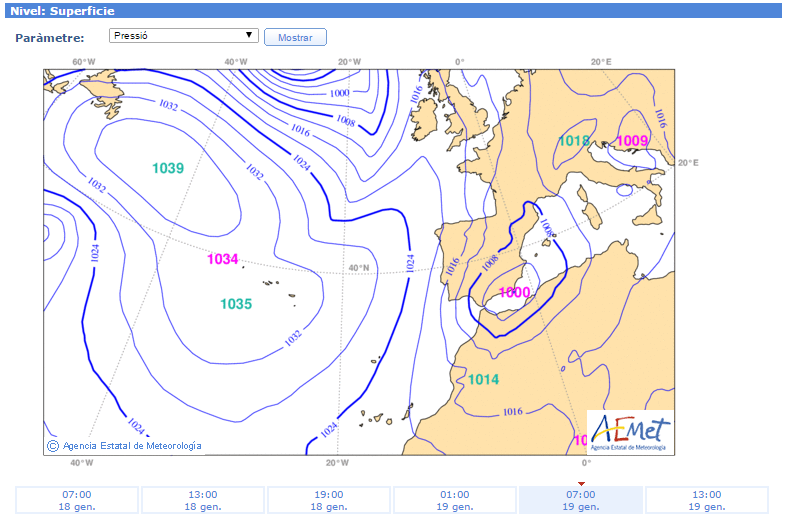787x520 pixels.
Task: Click the green 1035 pressure label
Action: (236, 304)
